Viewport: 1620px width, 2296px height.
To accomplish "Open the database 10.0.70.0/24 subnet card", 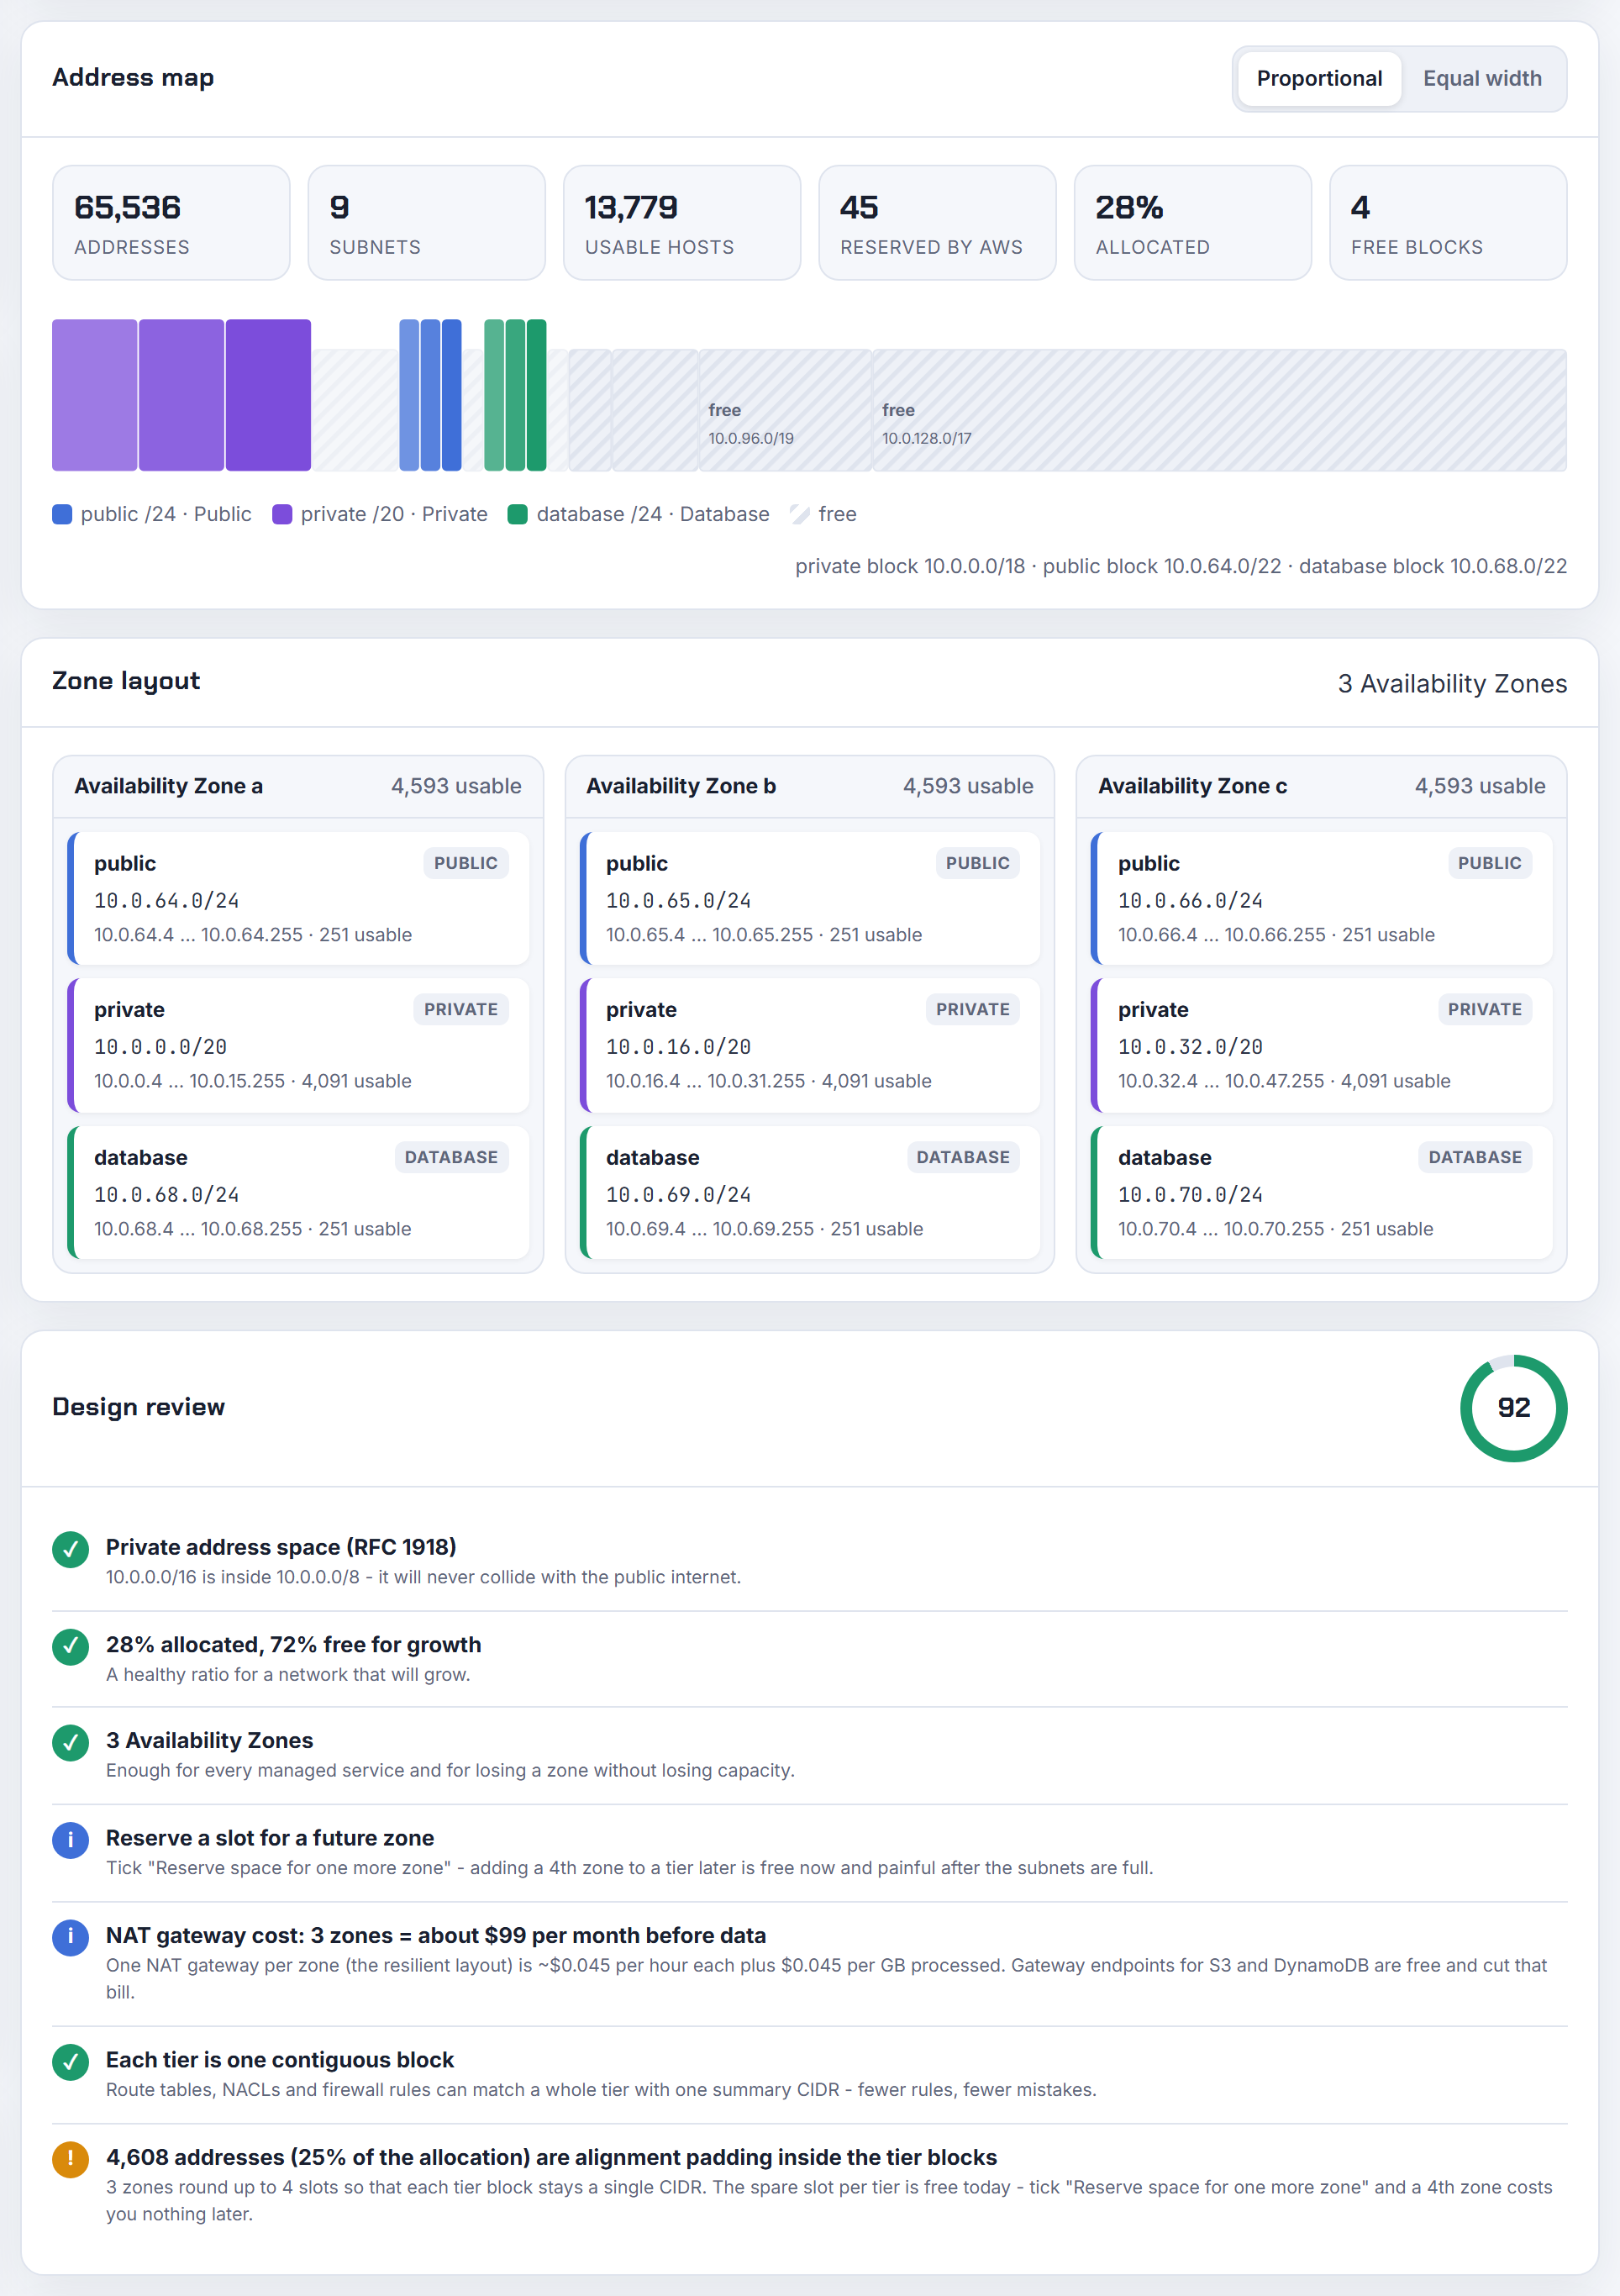I will 1322,1192.
